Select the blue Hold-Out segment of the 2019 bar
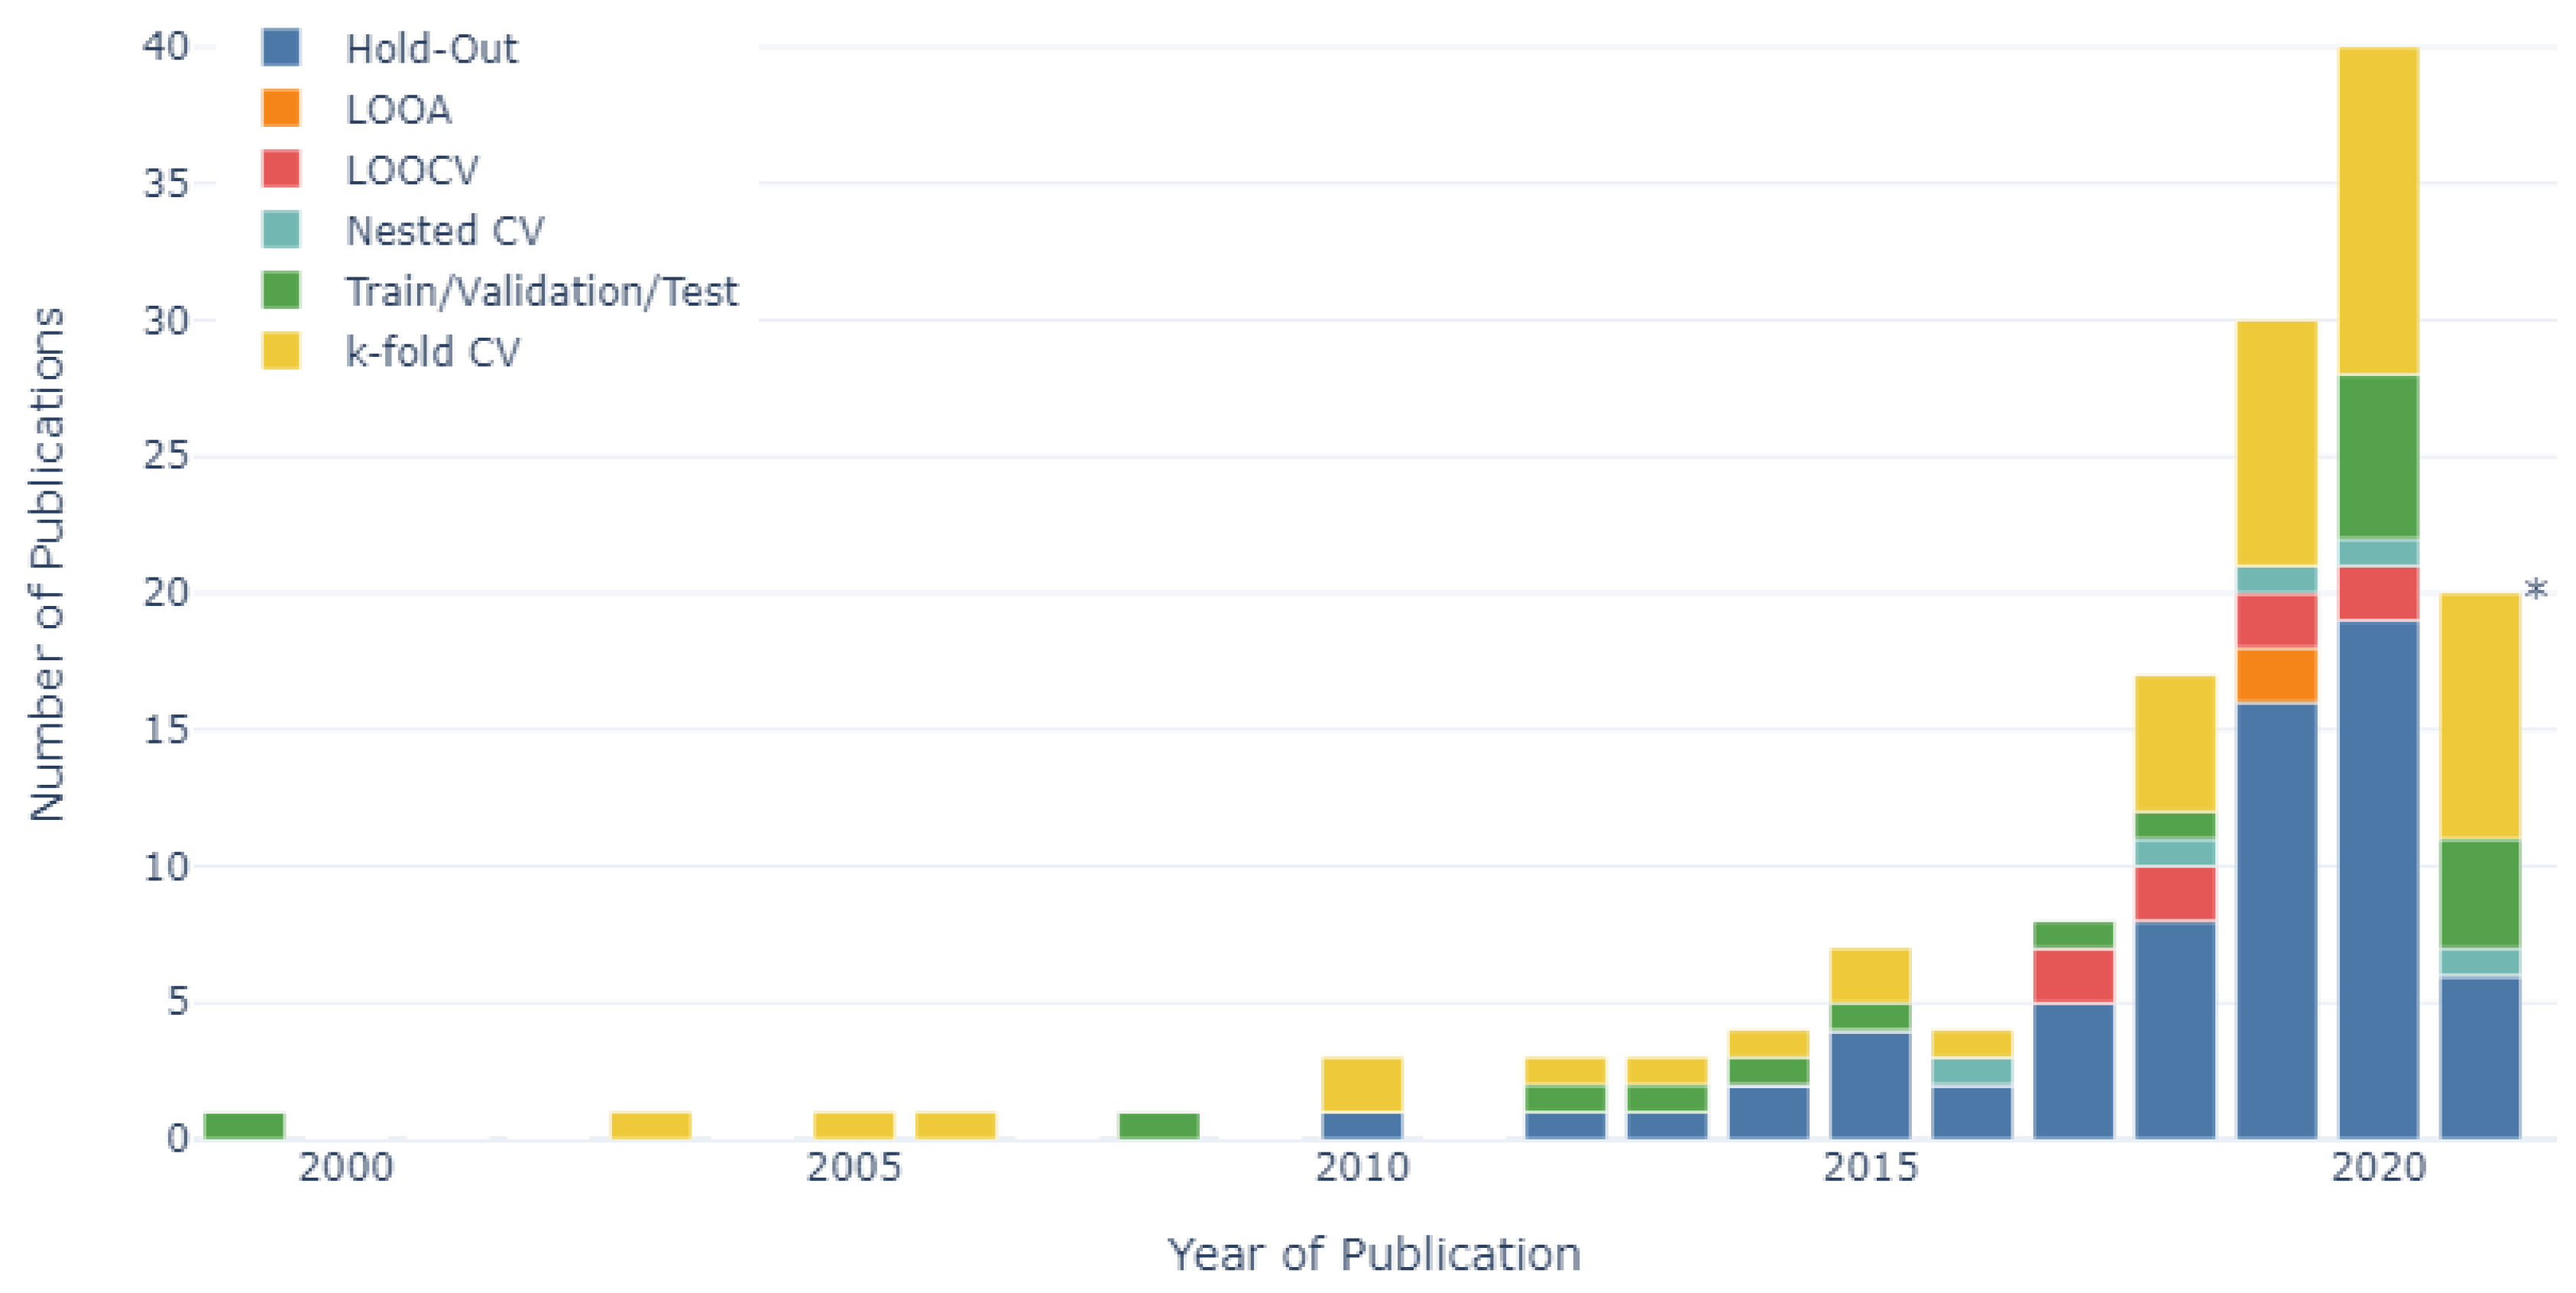This screenshot has width=2576, height=1293. tap(2277, 921)
